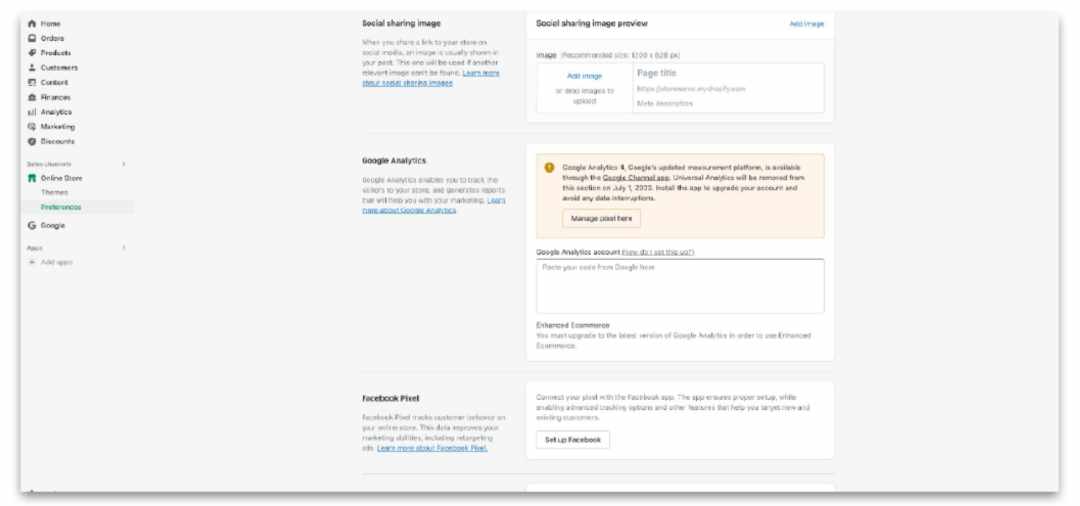
Task: Open How do I set this up link
Action: (x=658, y=253)
